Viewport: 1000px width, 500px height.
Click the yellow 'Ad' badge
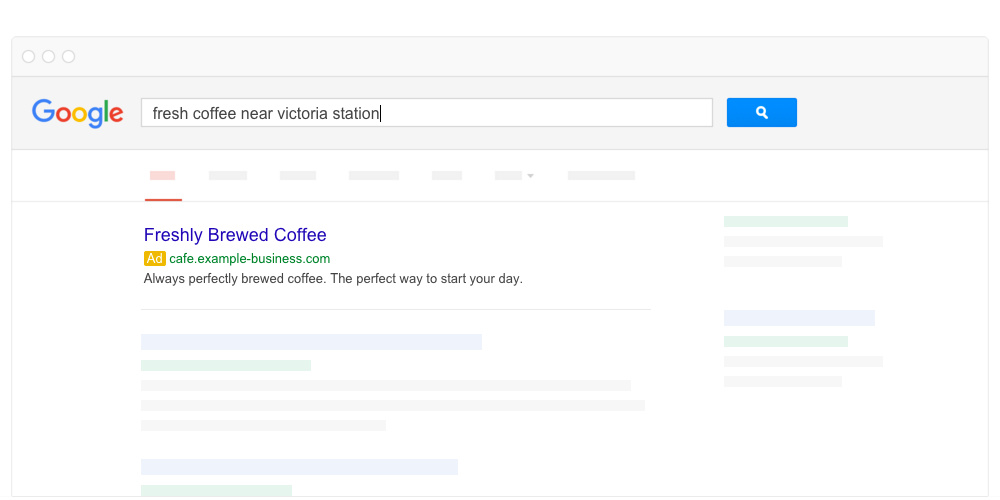pos(155,258)
